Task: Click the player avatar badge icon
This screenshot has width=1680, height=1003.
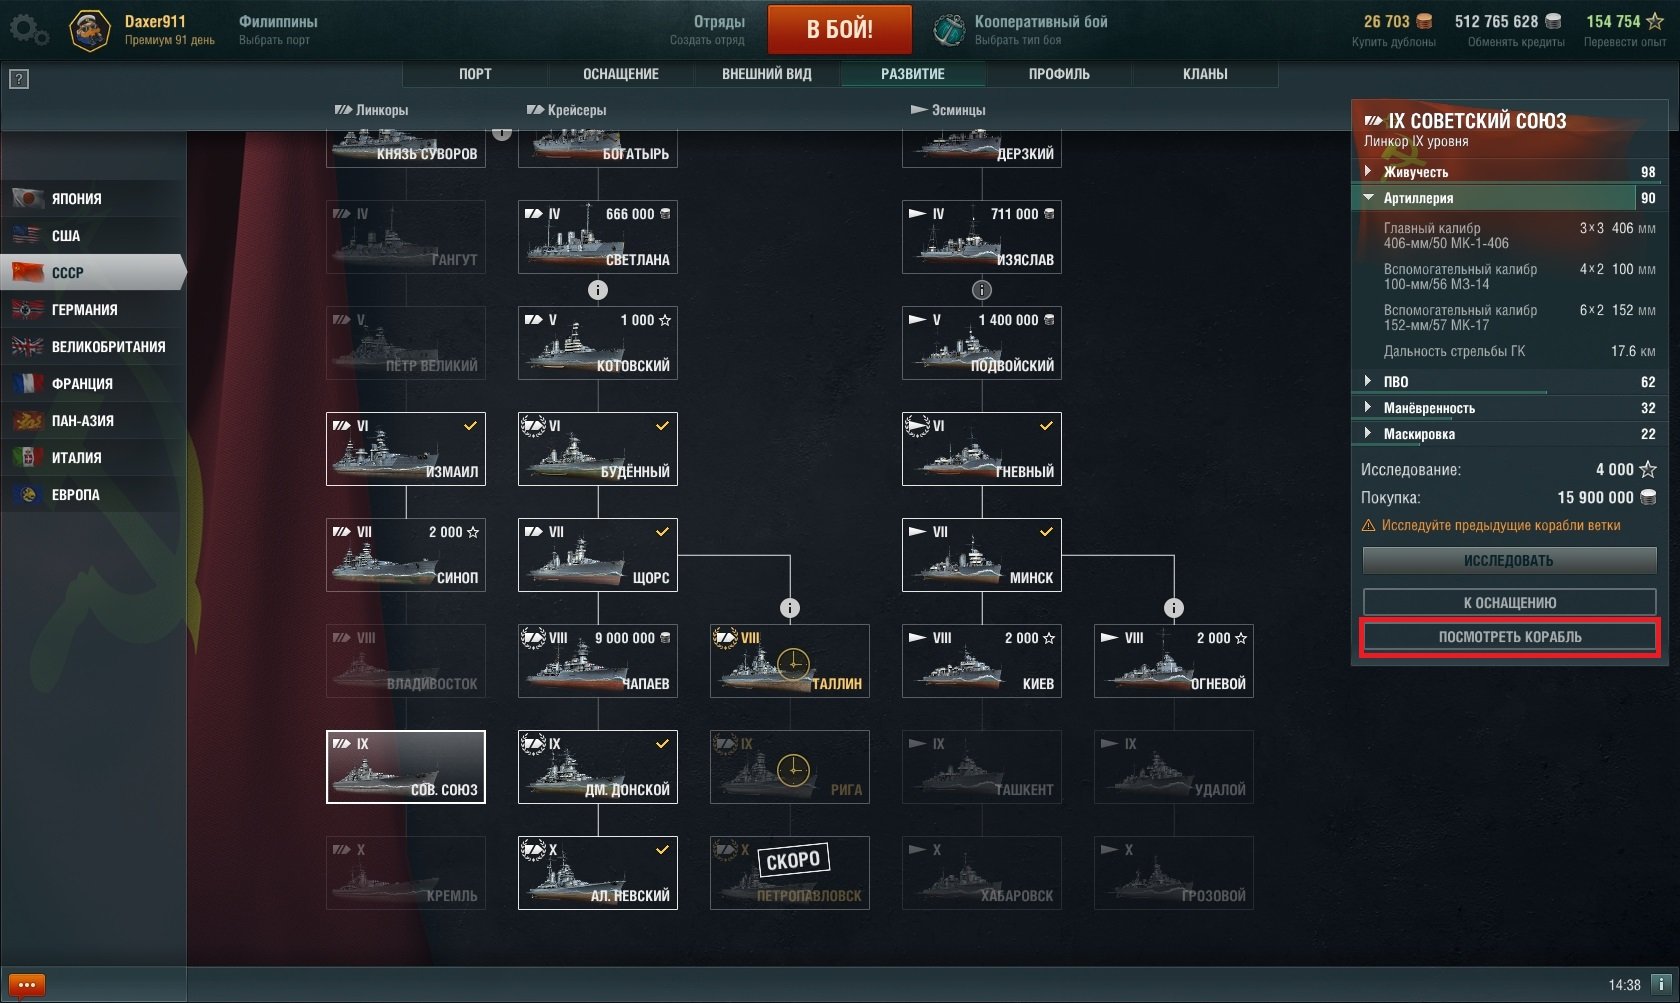Action: click(x=89, y=30)
